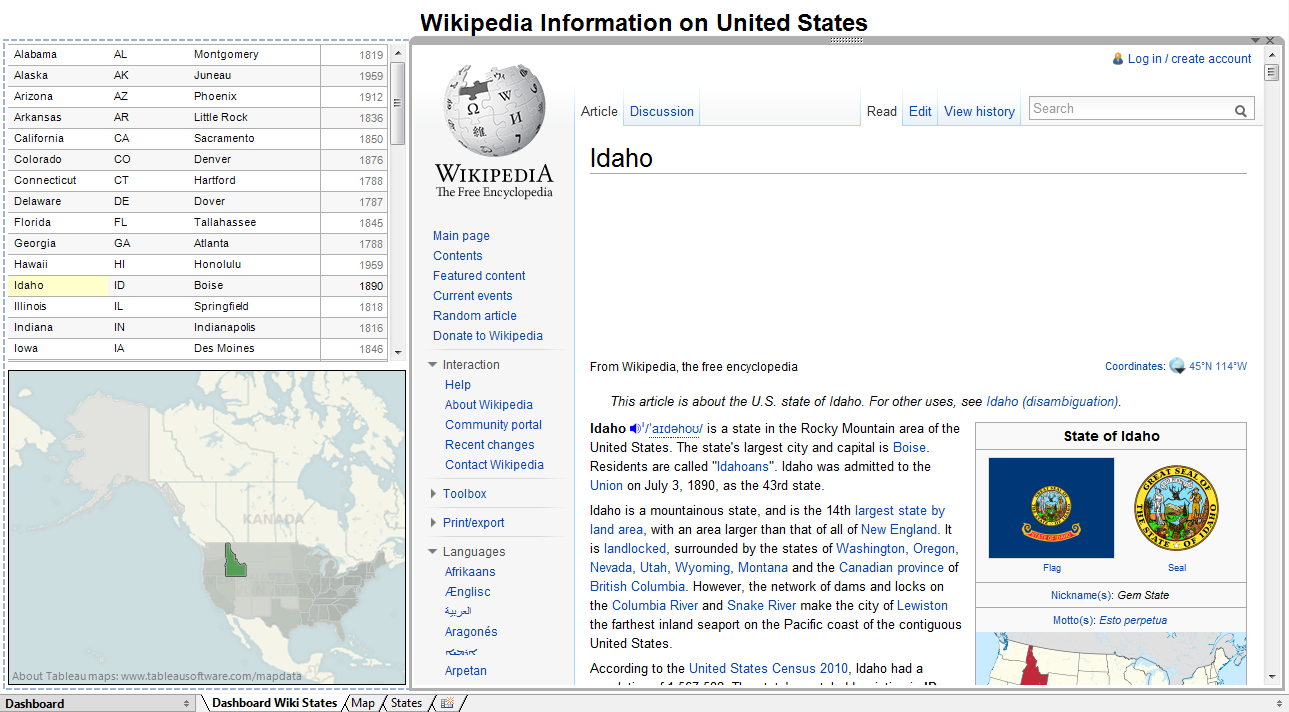The image size is (1289, 712).
Task: Collapse the Interaction sidebar section
Action: point(433,365)
